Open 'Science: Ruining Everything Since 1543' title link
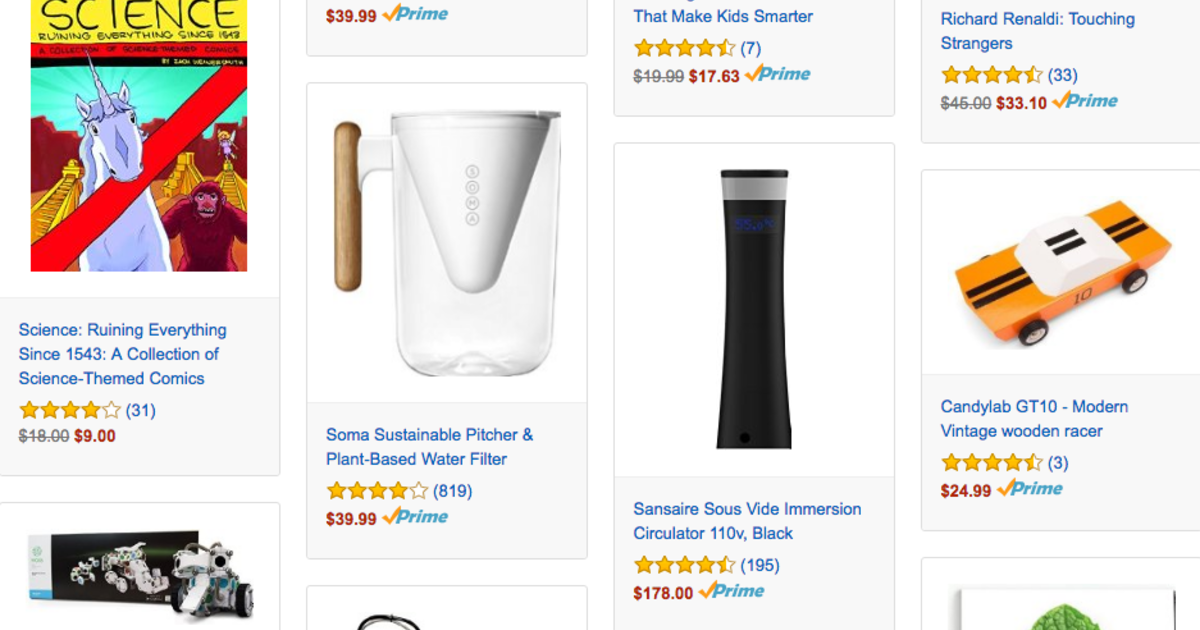This screenshot has width=1200, height=630. click(x=123, y=354)
